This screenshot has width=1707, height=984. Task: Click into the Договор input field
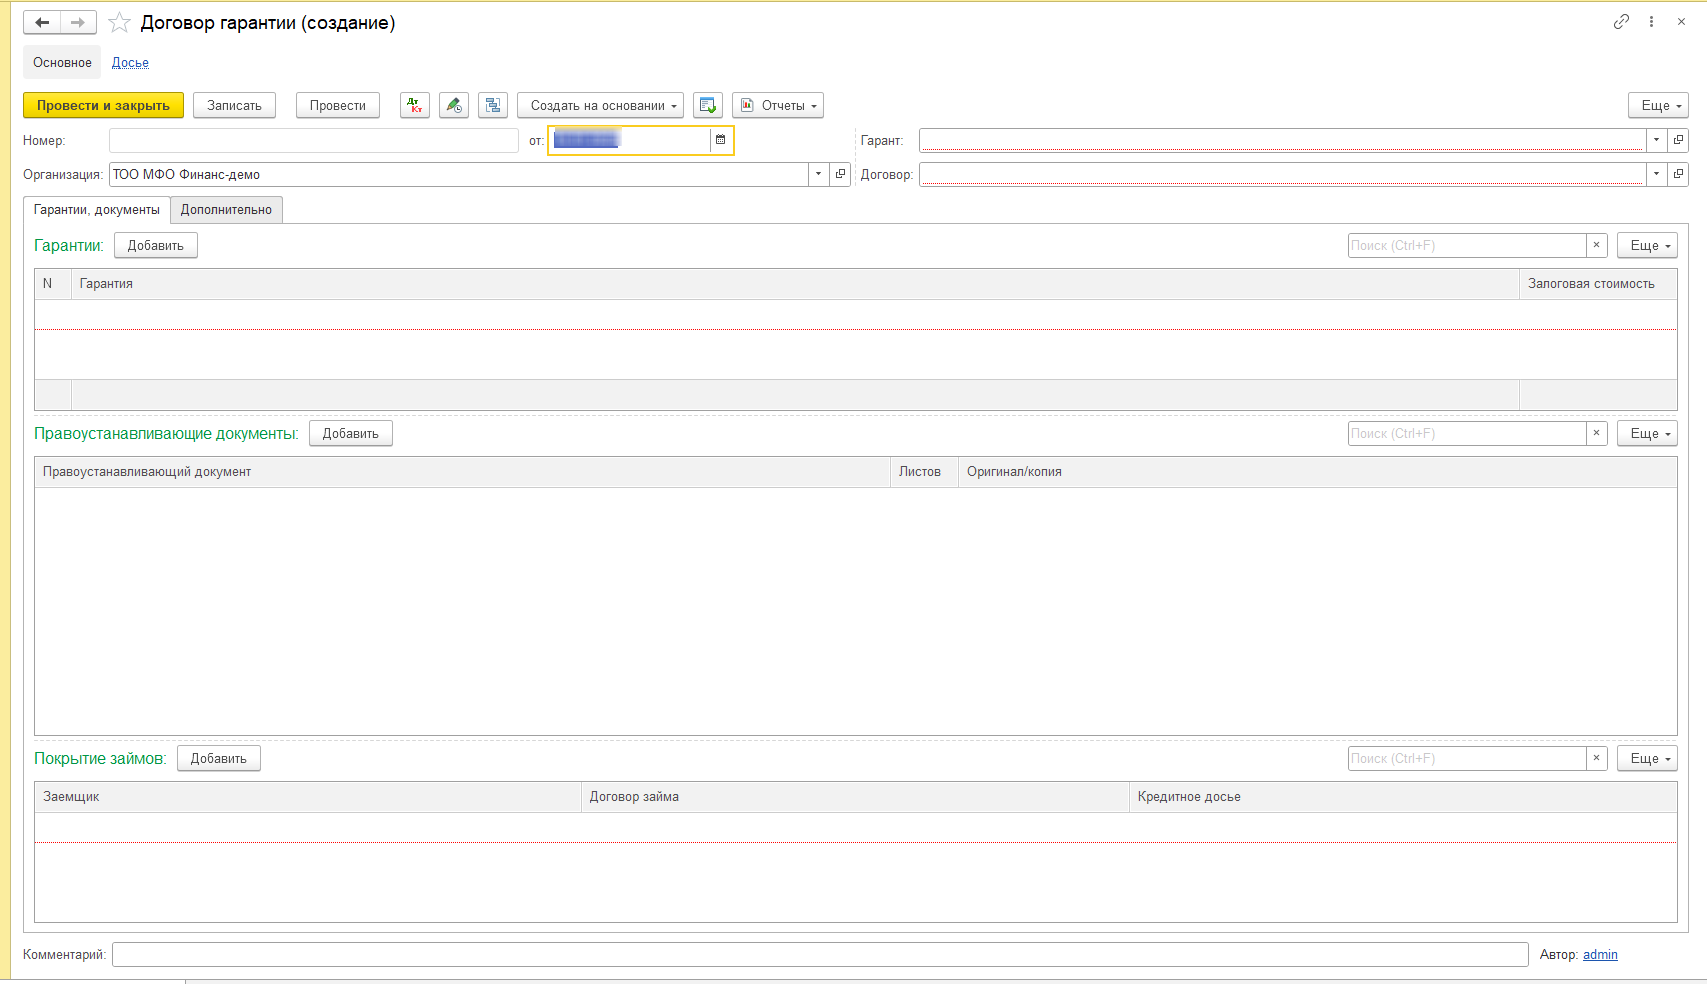tap(1282, 174)
